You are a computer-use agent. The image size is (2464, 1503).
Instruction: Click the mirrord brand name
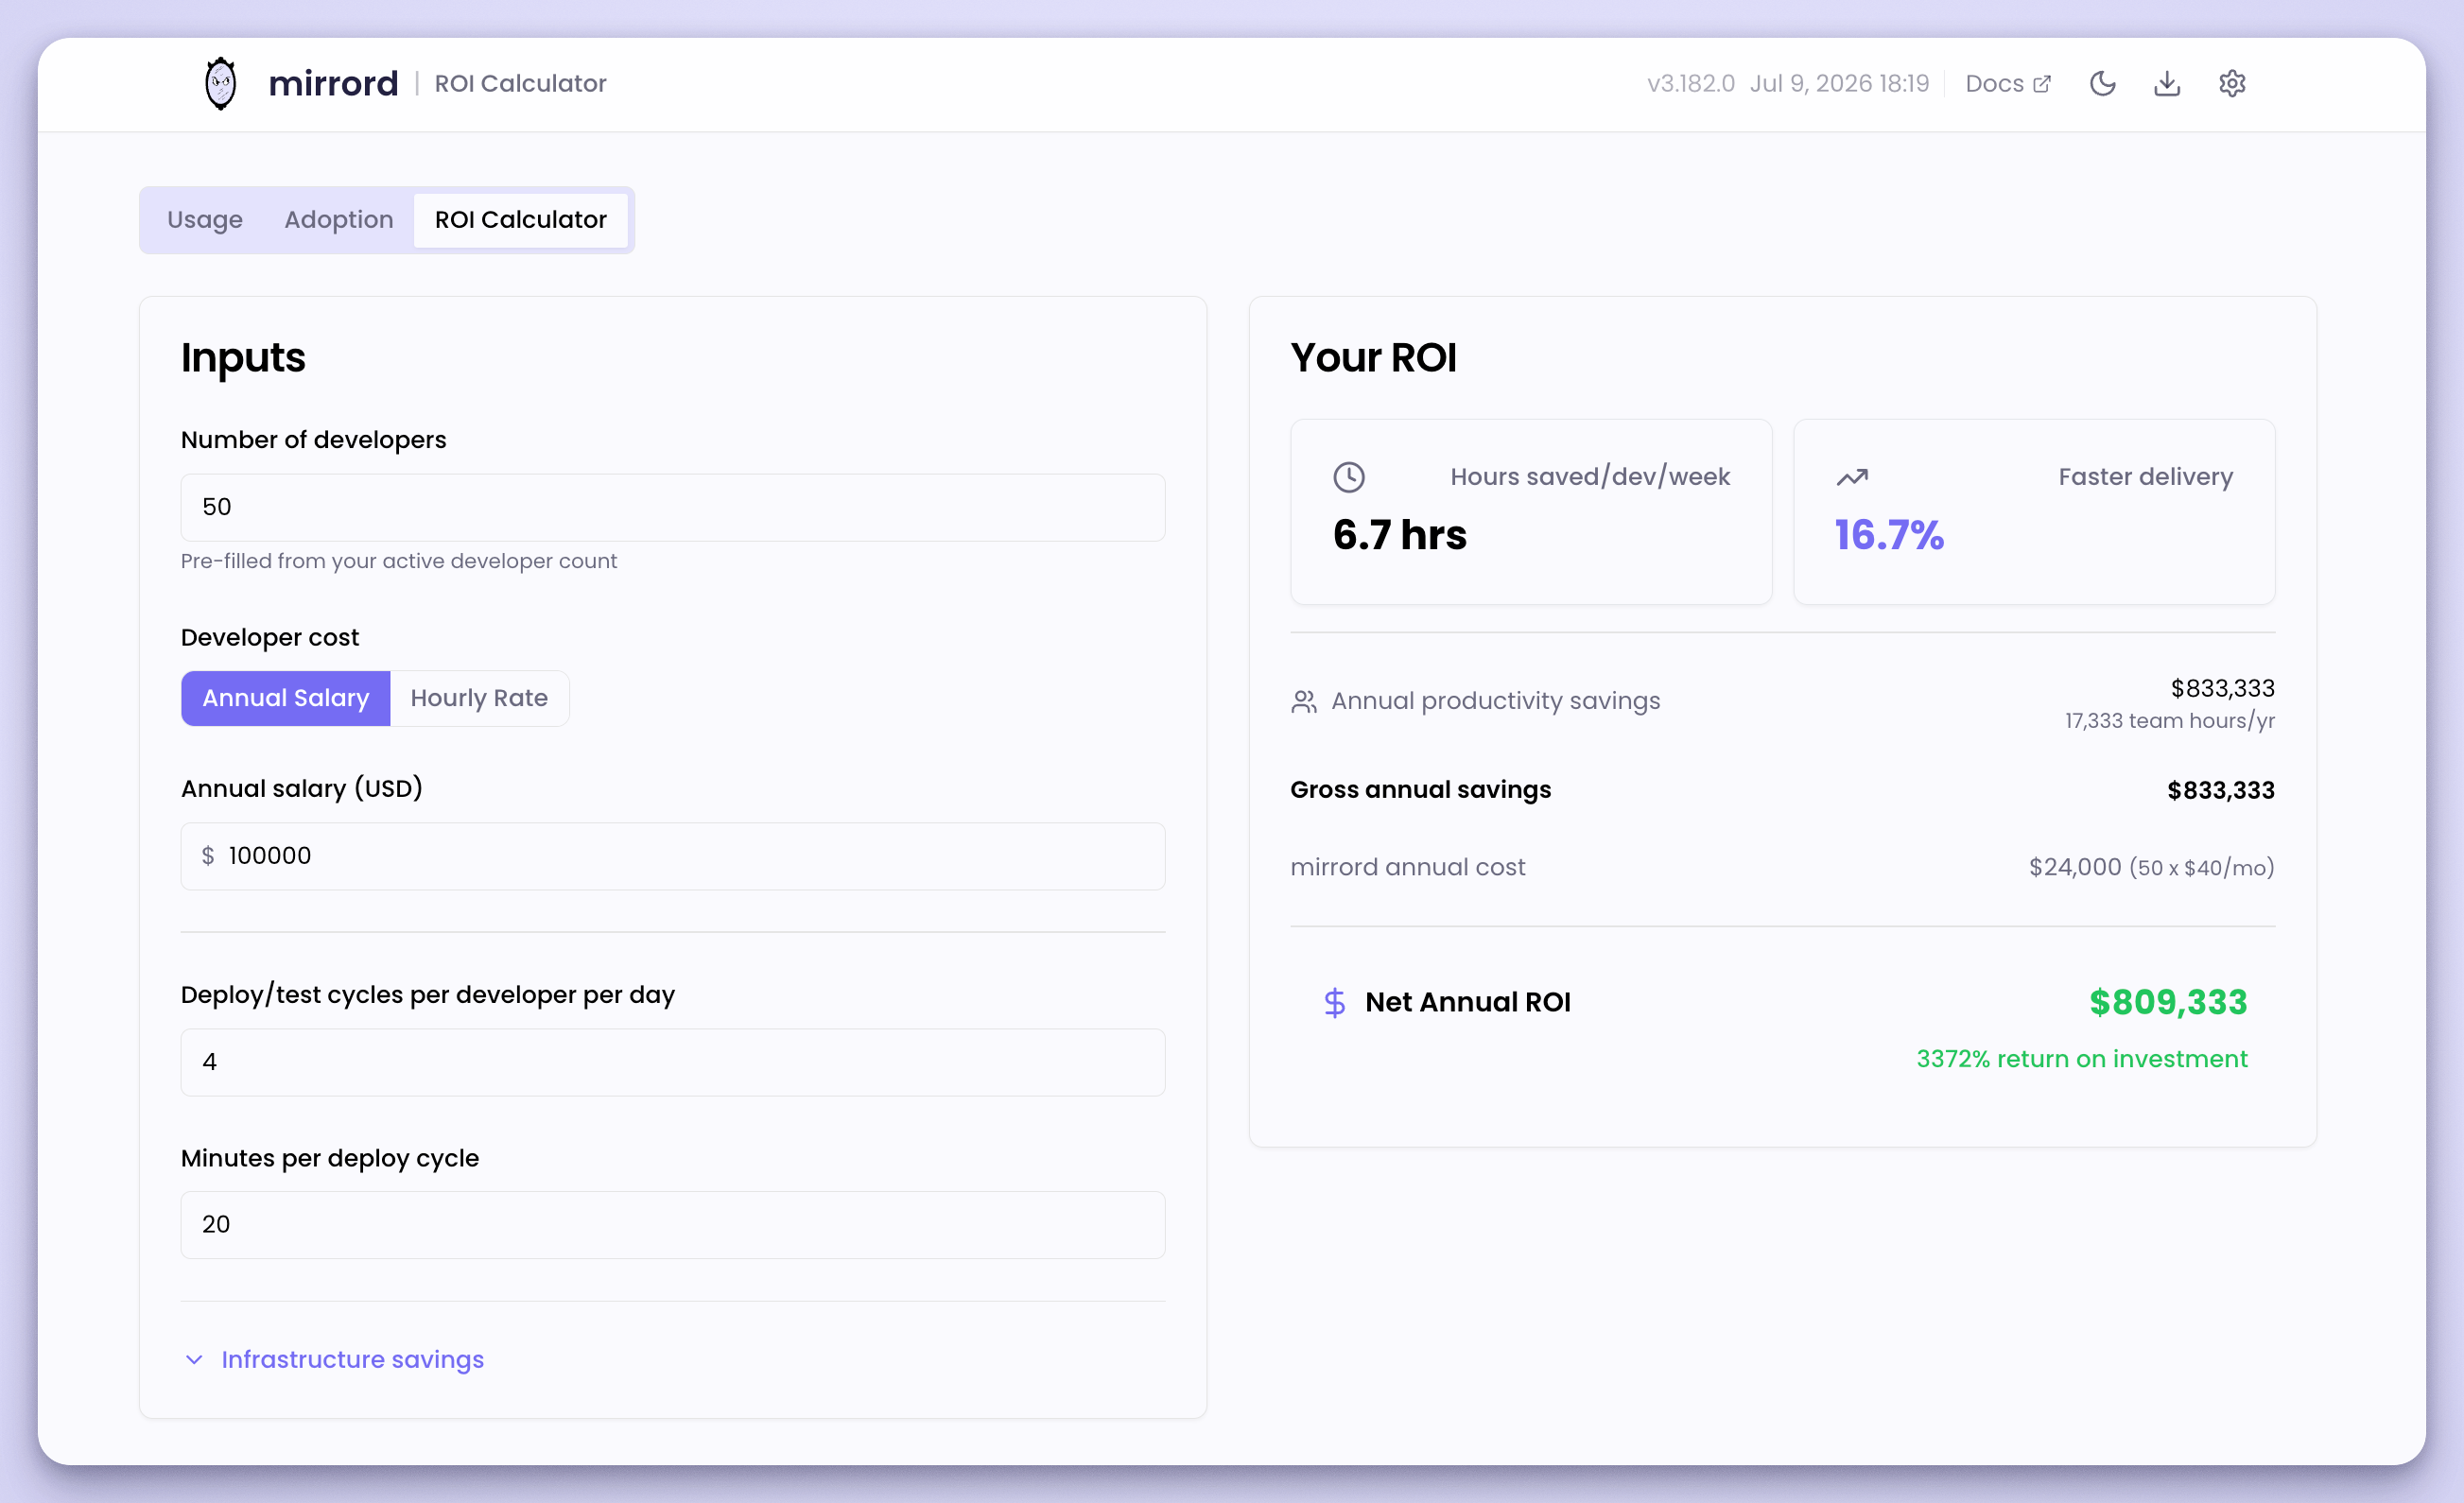(333, 84)
